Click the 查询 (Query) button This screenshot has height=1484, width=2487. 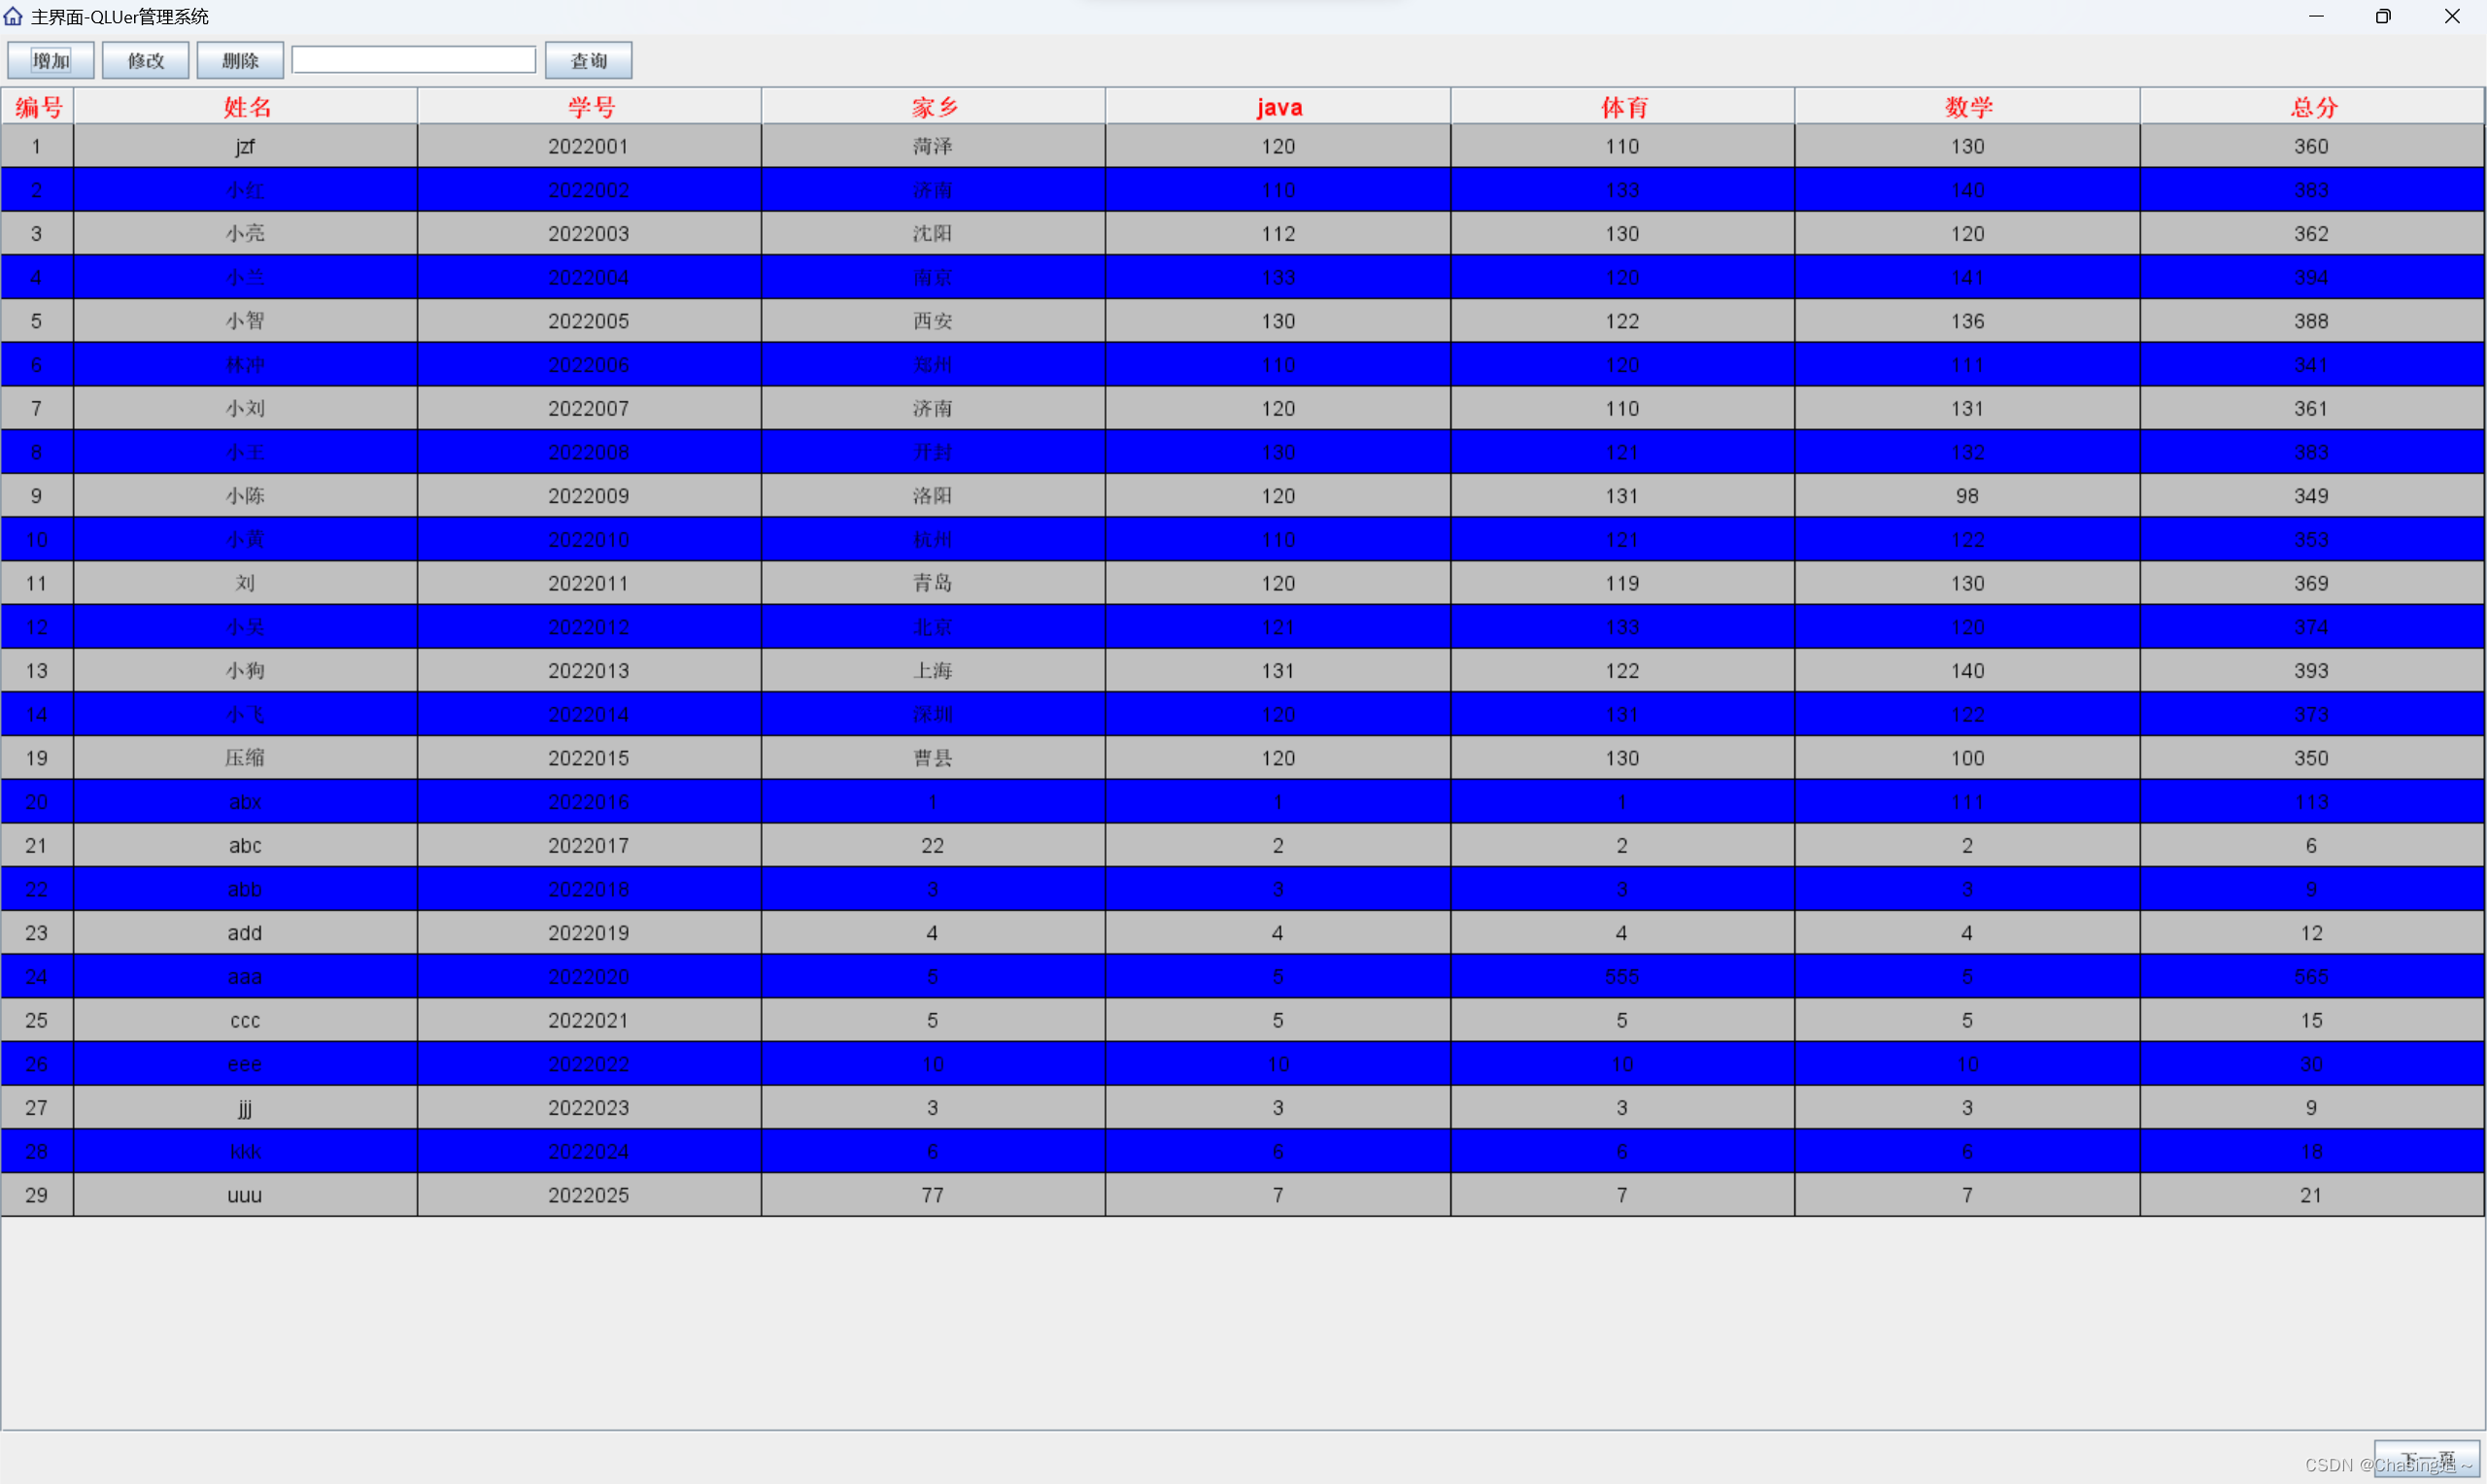tap(588, 60)
